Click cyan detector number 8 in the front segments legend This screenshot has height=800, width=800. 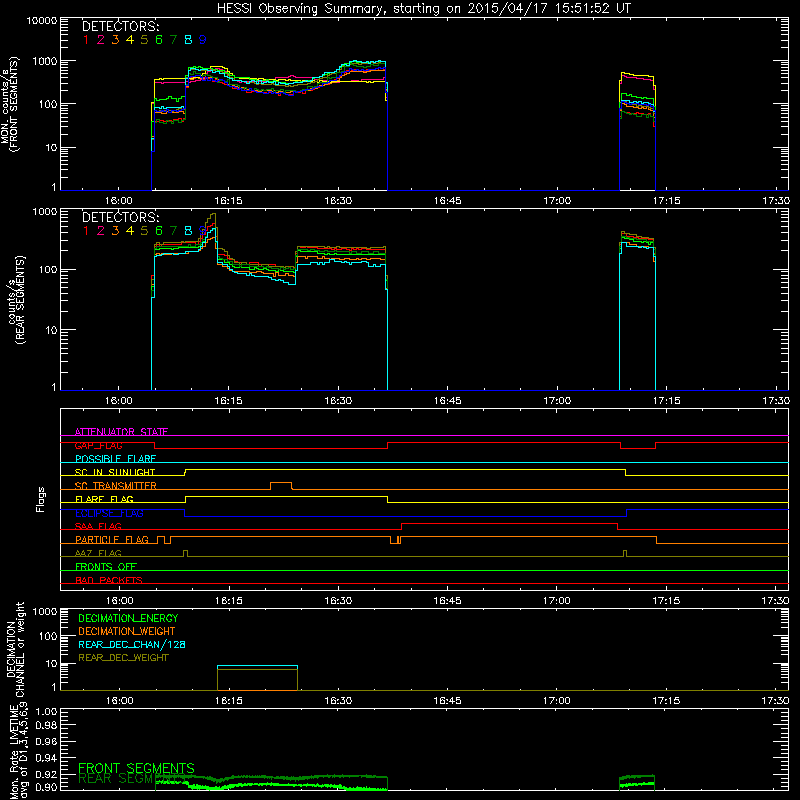coord(188,40)
